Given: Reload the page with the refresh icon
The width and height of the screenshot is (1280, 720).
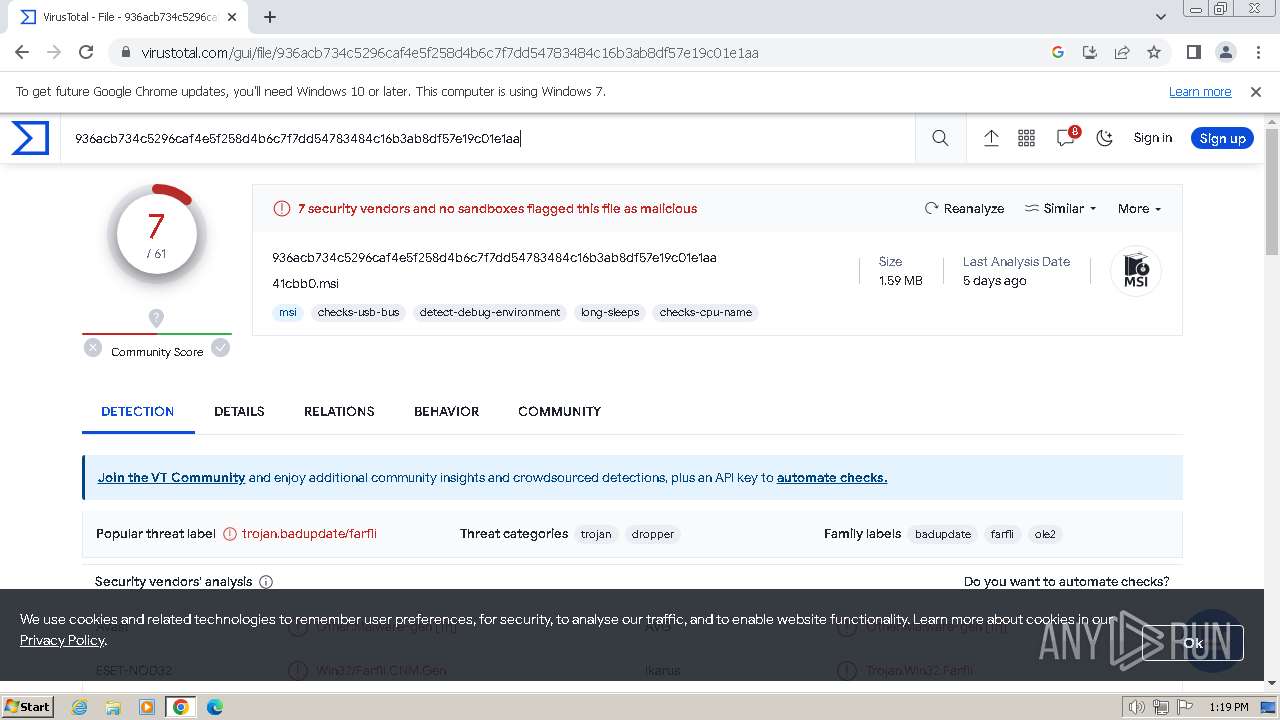Looking at the screenshot, I should [x=86, y=52].
